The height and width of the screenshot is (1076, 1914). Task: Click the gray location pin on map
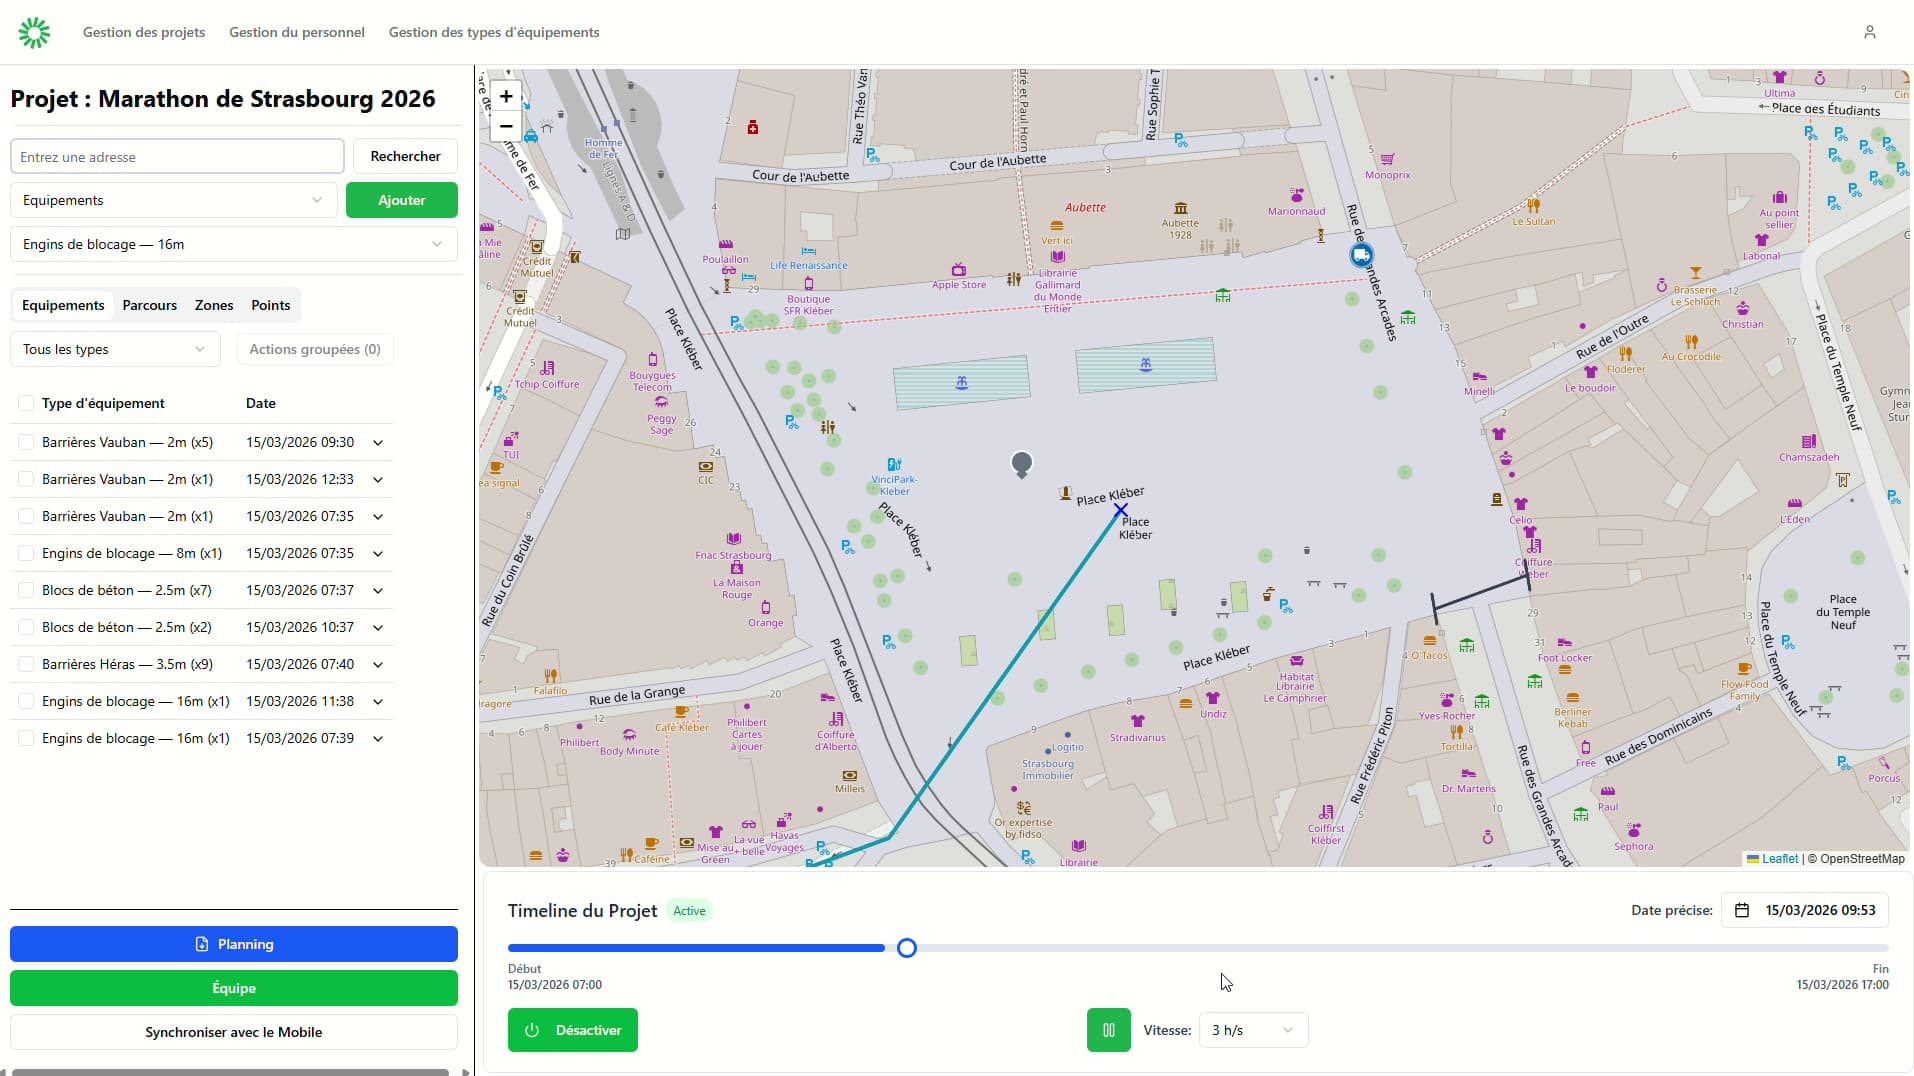click(1021, 464)
